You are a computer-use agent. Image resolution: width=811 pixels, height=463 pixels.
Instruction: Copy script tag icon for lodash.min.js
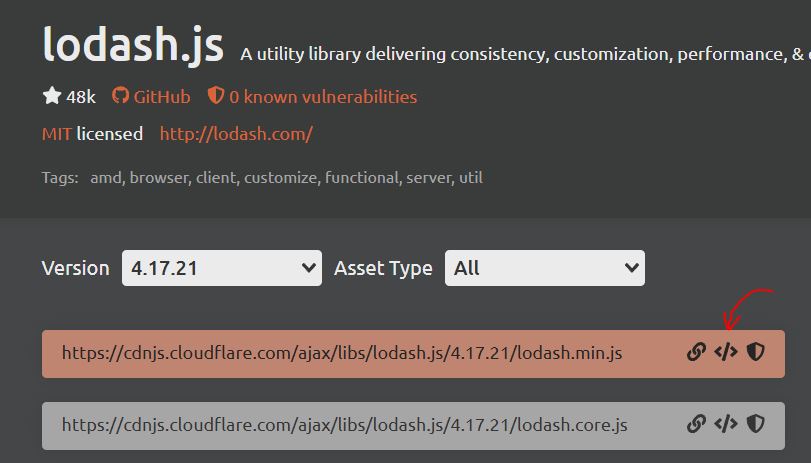726,352
